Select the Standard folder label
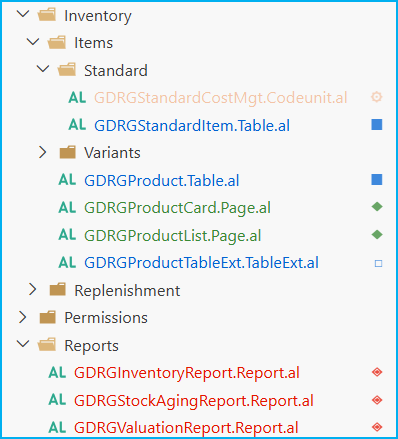This screenshot has width=398, height=439. [x=116, y=71]
